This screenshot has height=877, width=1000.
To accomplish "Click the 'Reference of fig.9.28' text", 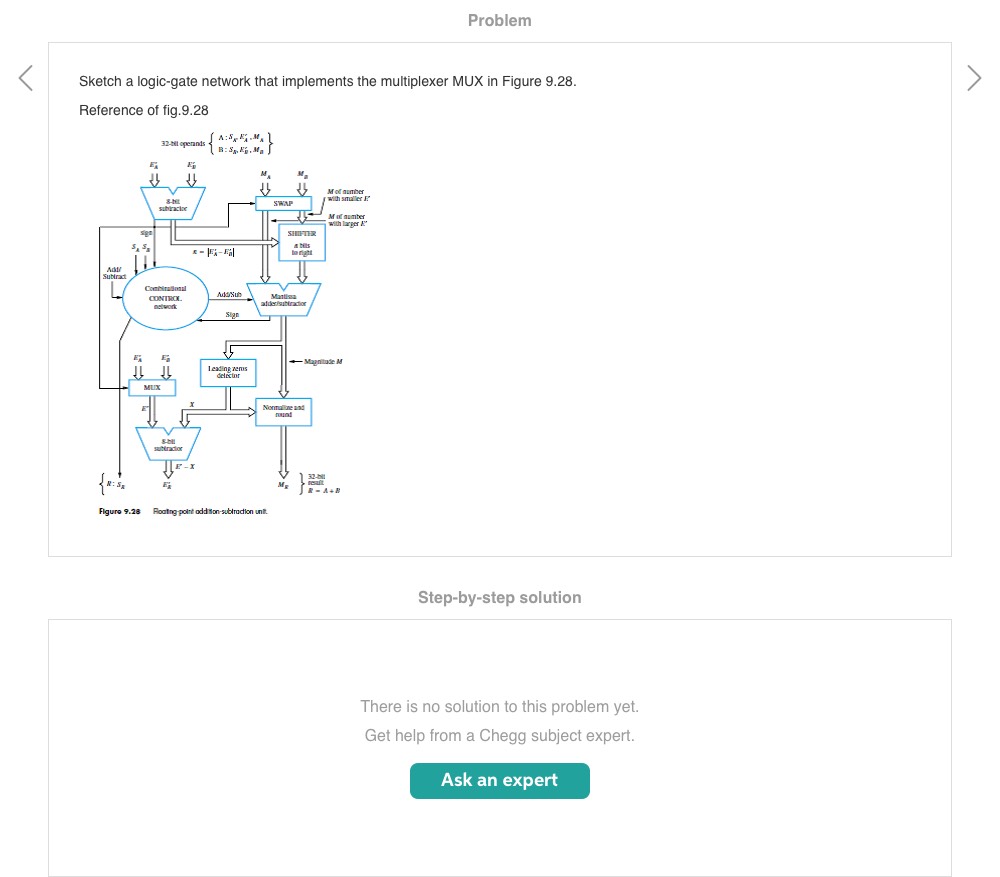I will coord(143,110).
